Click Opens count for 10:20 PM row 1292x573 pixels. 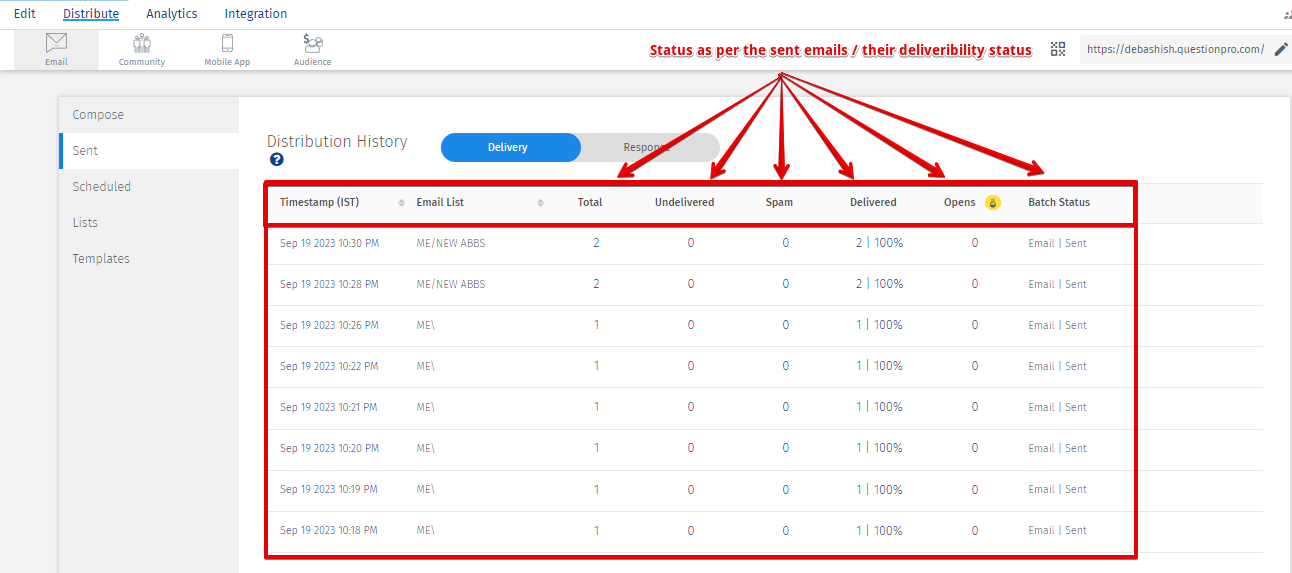tap(975, 448)
